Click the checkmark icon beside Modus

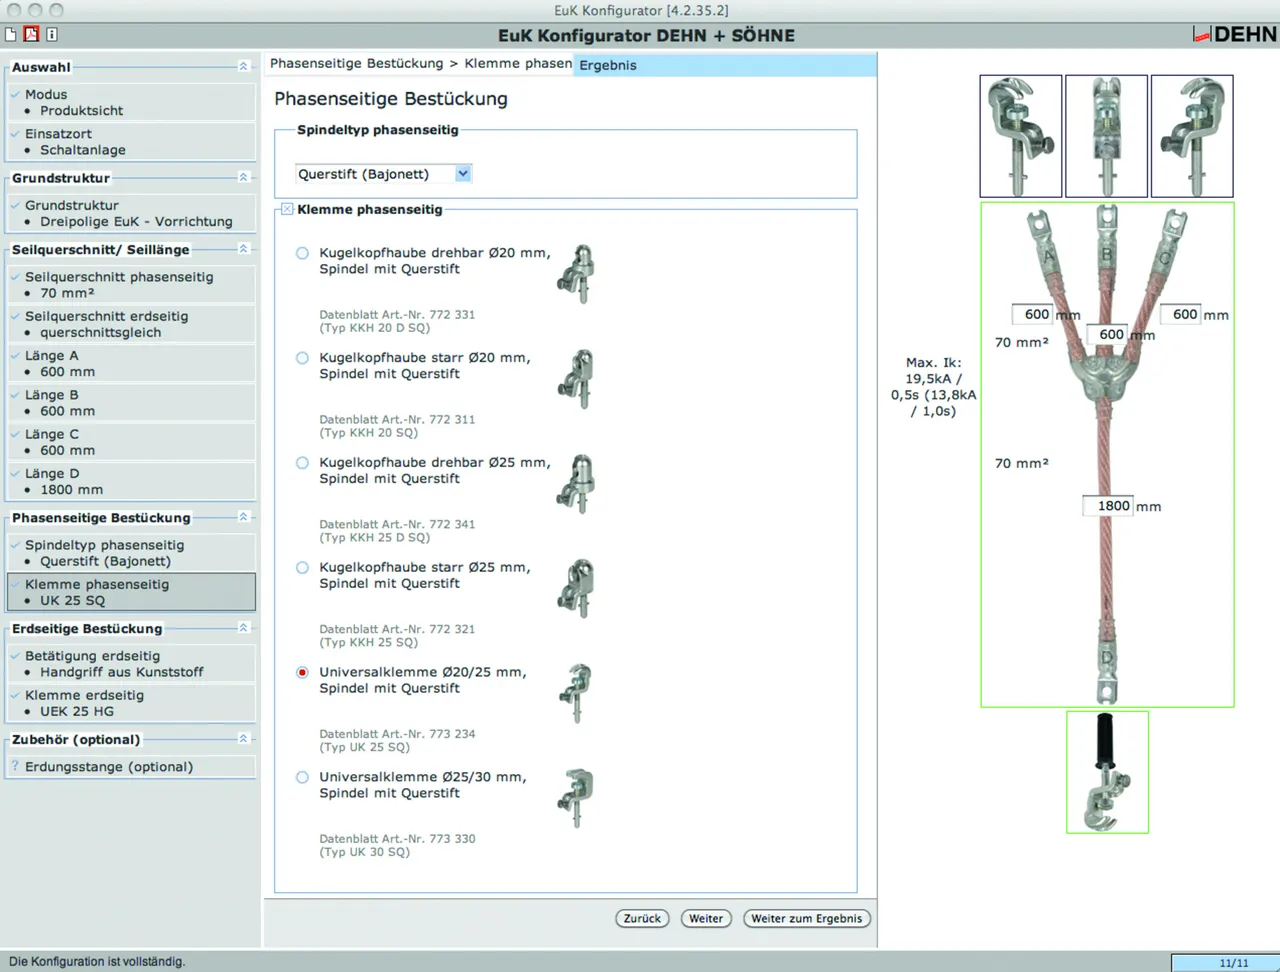coord(15,94)
